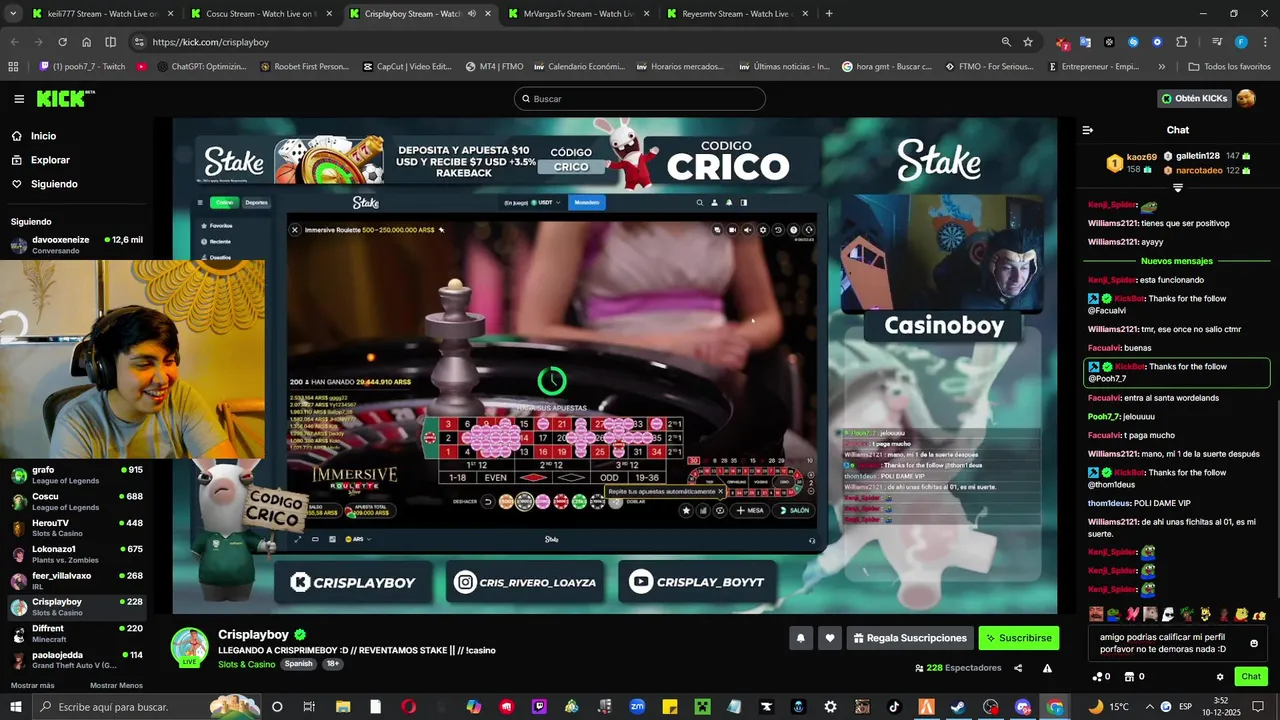Share the stream with the share icon
Image resolution: width=1280 pixels, height=720 pixels.
(1018, 668)
